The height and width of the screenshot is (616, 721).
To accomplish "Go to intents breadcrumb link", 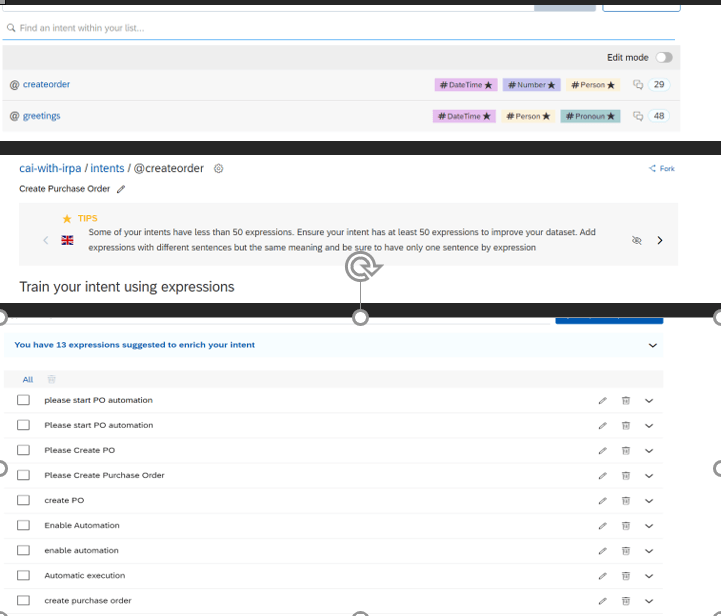I will pos(107,168).
